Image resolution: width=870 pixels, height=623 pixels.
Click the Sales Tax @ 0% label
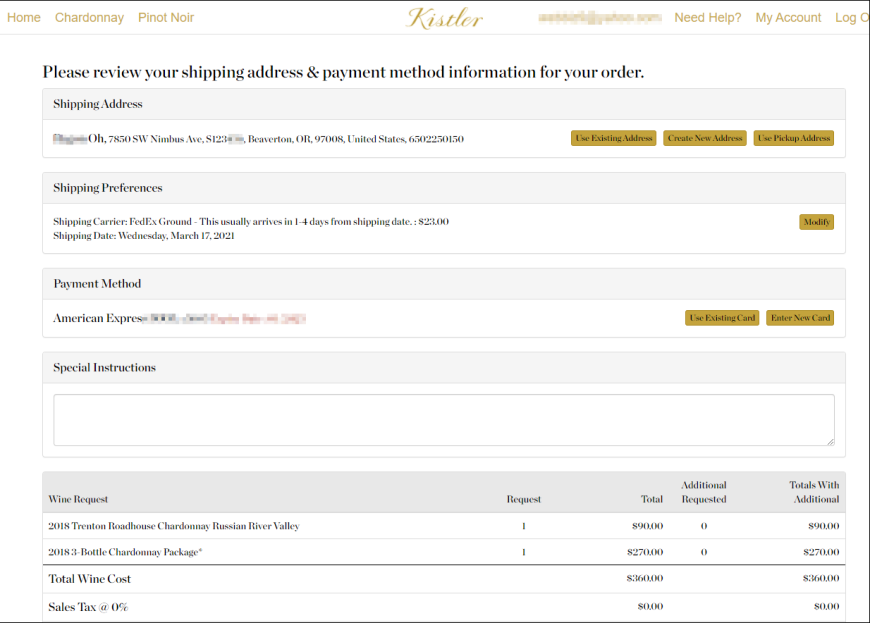(x=88, y=607)
